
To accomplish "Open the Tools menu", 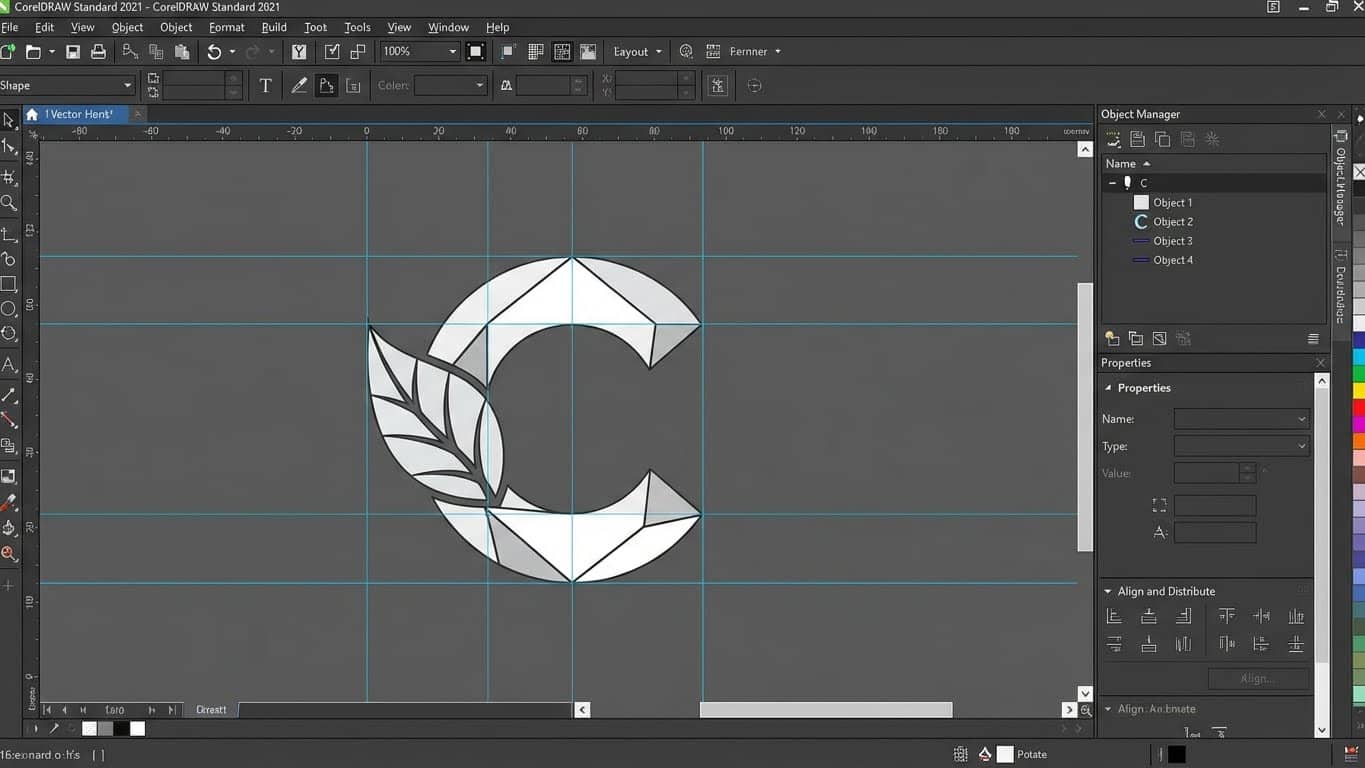I will 356,27.
